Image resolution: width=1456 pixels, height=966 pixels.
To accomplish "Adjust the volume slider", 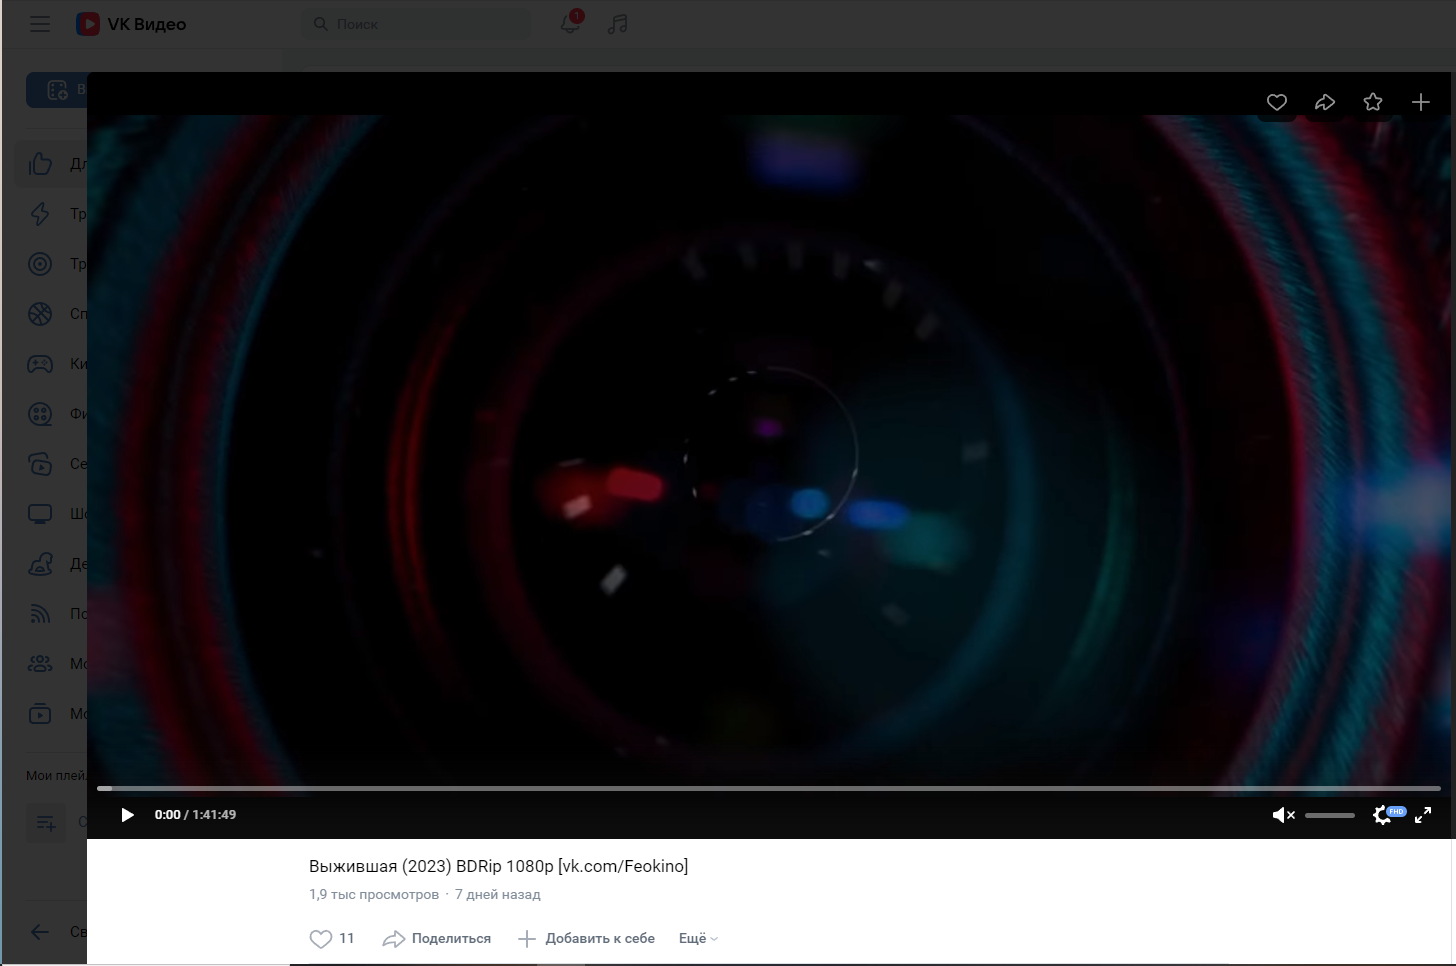I will pyautogui.click(x=1330, y=815).
